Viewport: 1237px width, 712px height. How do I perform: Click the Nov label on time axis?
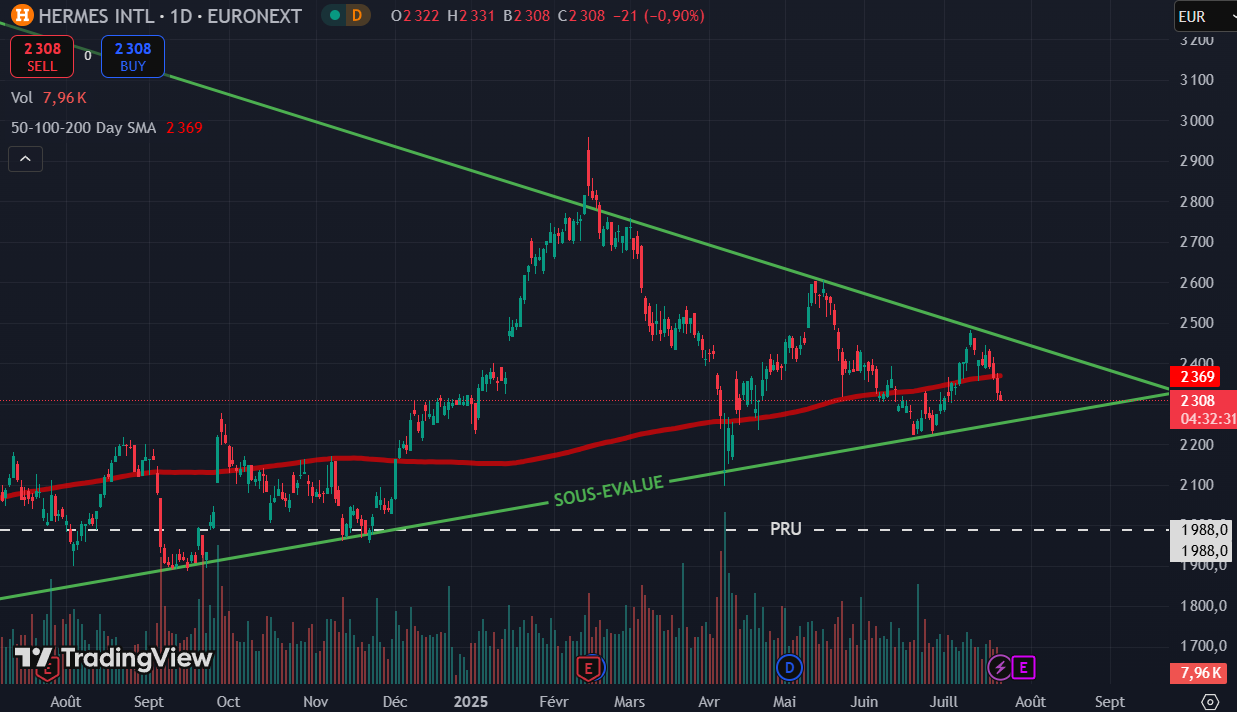pyautogui.click(x=317, y=702)
